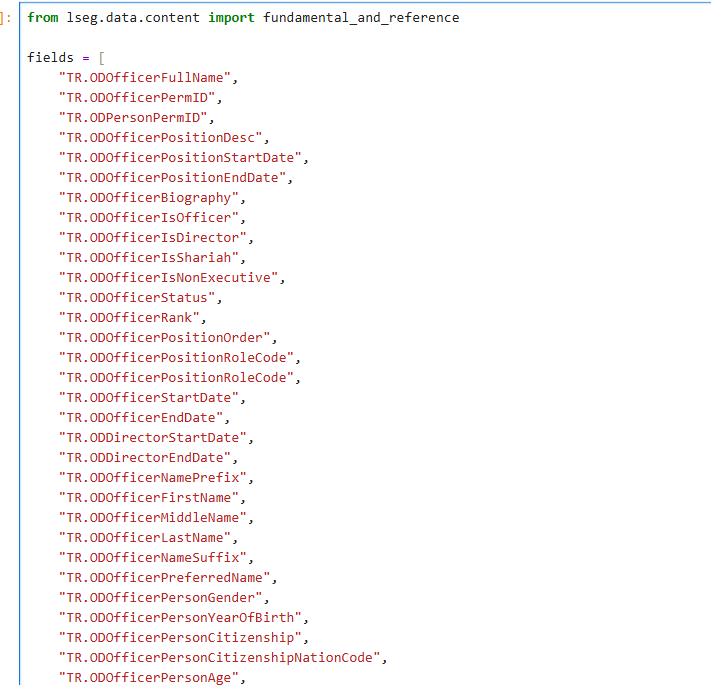Click the "TR.ODOfficerLastName" field
The height and width of the screenshot is (685, 711).
click(145, 537)
